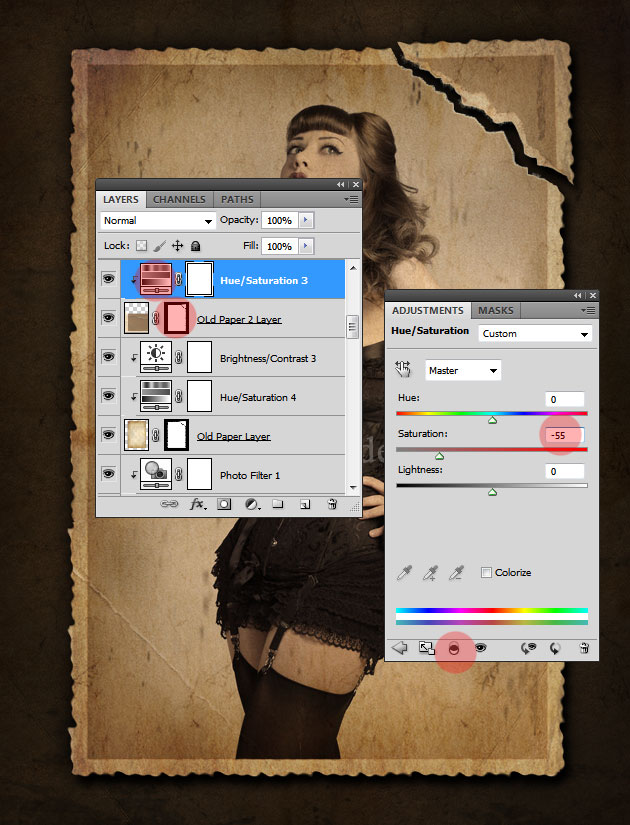The height and width of the screenshot is (825, 630).
Task: Click the Lightness value field
Action: coord(565,471)
